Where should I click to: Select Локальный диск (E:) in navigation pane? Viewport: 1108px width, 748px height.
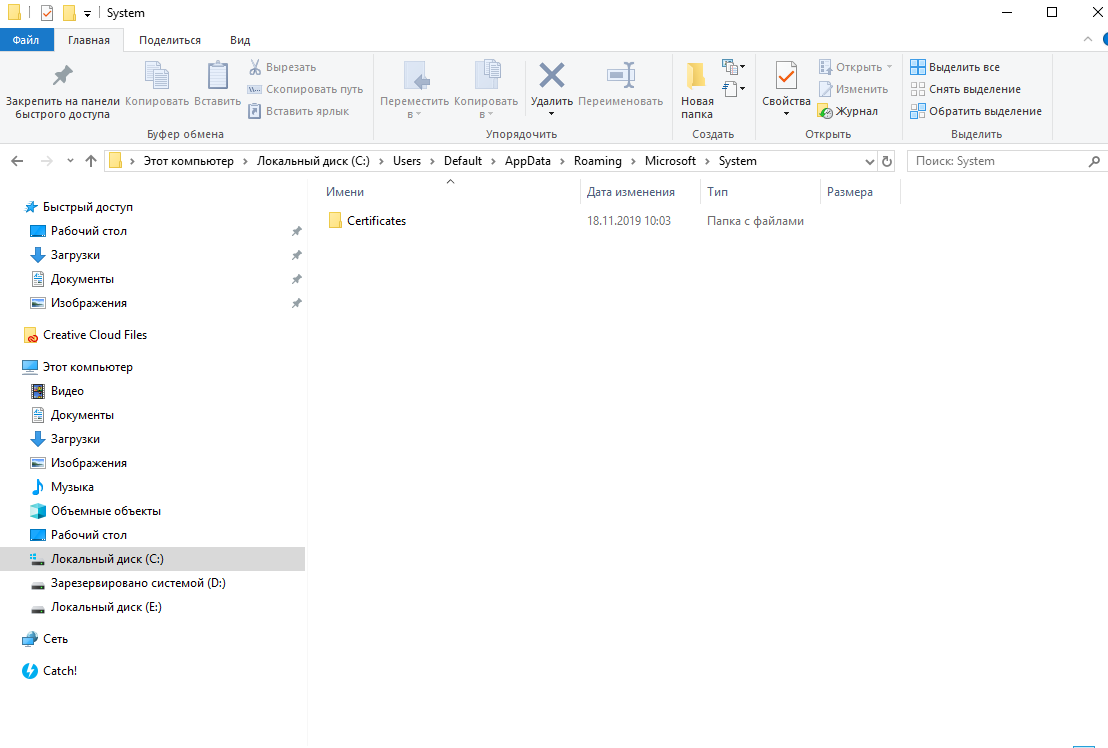point(106,607)
